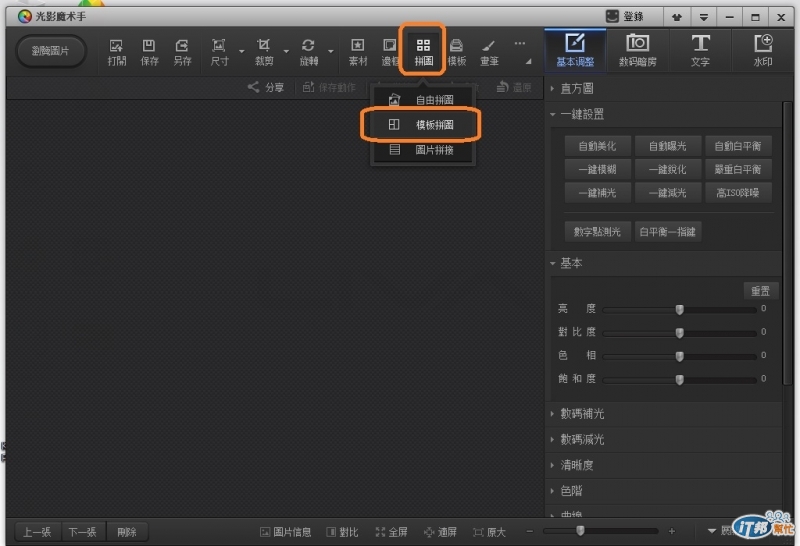800x546 pixels.
Task: Click the zoom out minus icon
Action: [530, 531]
